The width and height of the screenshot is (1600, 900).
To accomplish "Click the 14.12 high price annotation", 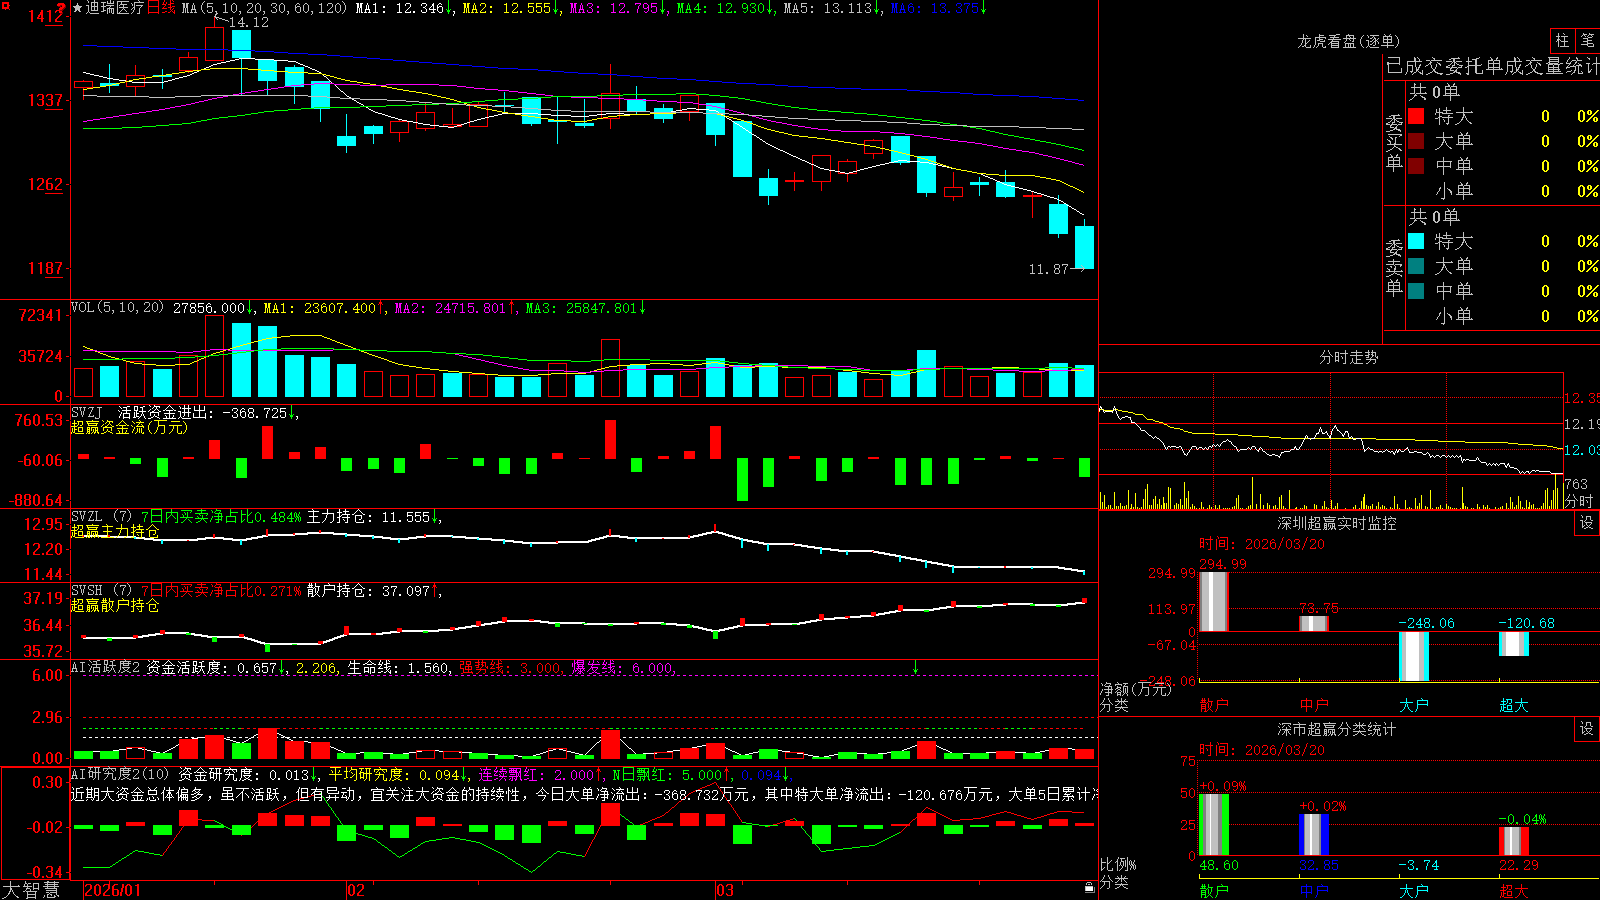I will [248, 22].
